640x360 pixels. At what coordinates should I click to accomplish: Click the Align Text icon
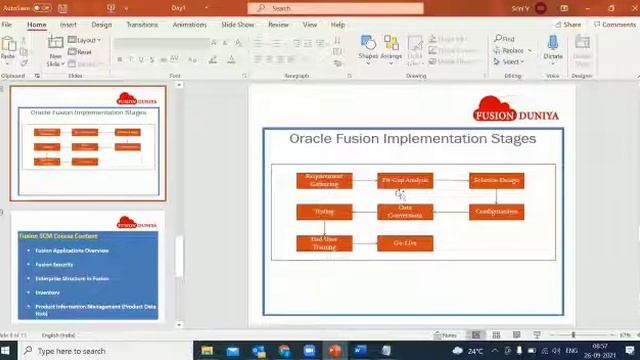click(x=338, y=52)
